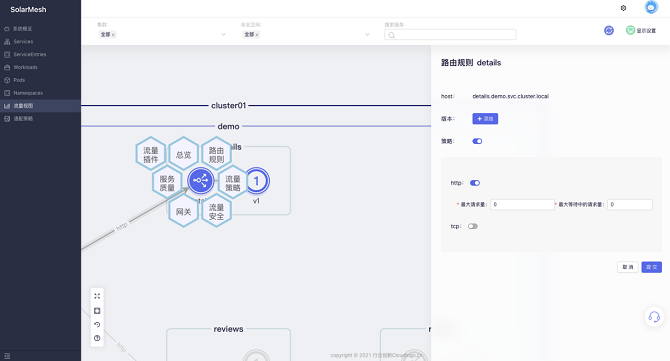Click the fullscreen fit icon on canvas toolbar

(x=97, y=296)
